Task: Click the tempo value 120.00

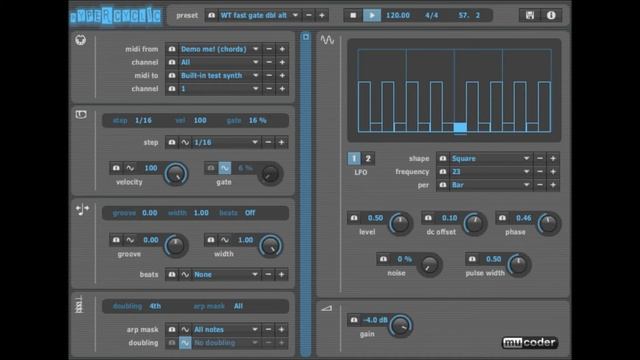Action: click(x=398, y=16)
